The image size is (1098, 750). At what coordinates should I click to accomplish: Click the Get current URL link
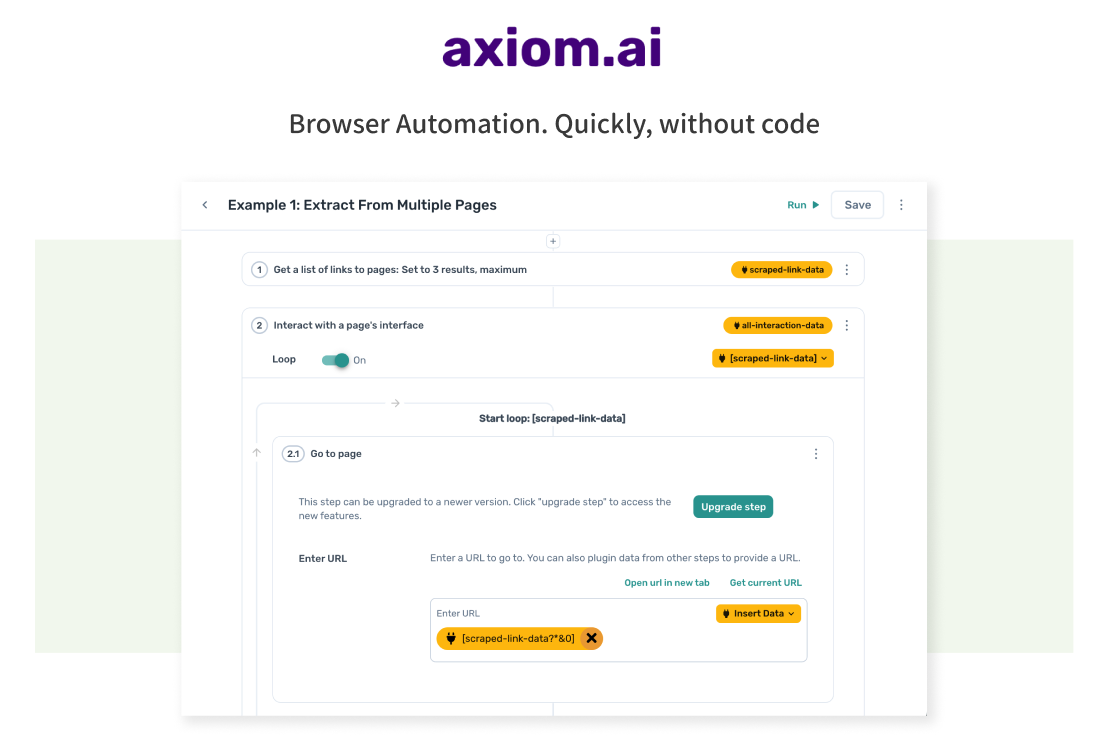(765, 582)
